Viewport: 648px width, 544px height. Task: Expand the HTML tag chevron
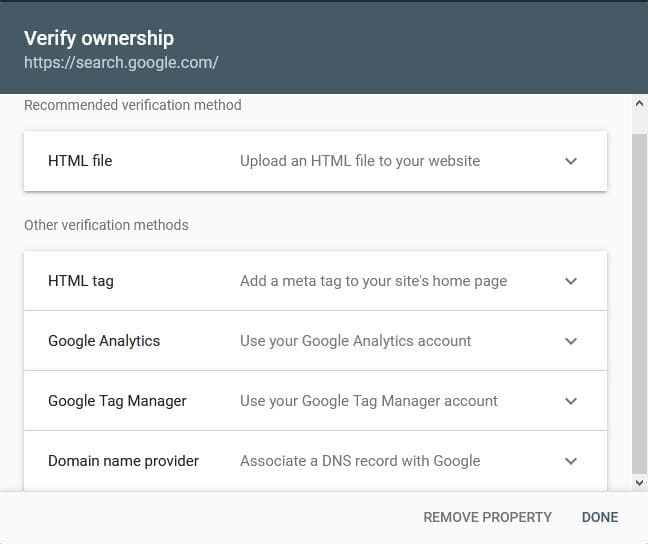pos(571,281)
